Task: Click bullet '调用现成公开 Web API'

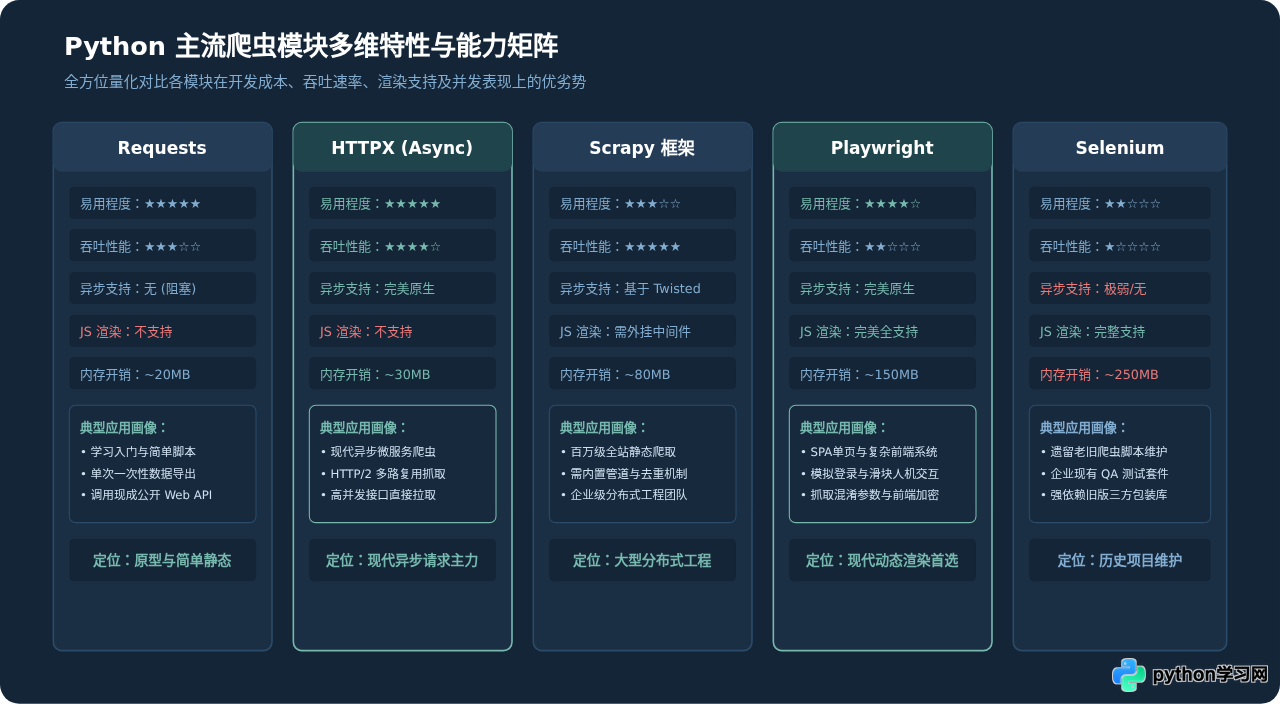Action: (x=146, y=495)
